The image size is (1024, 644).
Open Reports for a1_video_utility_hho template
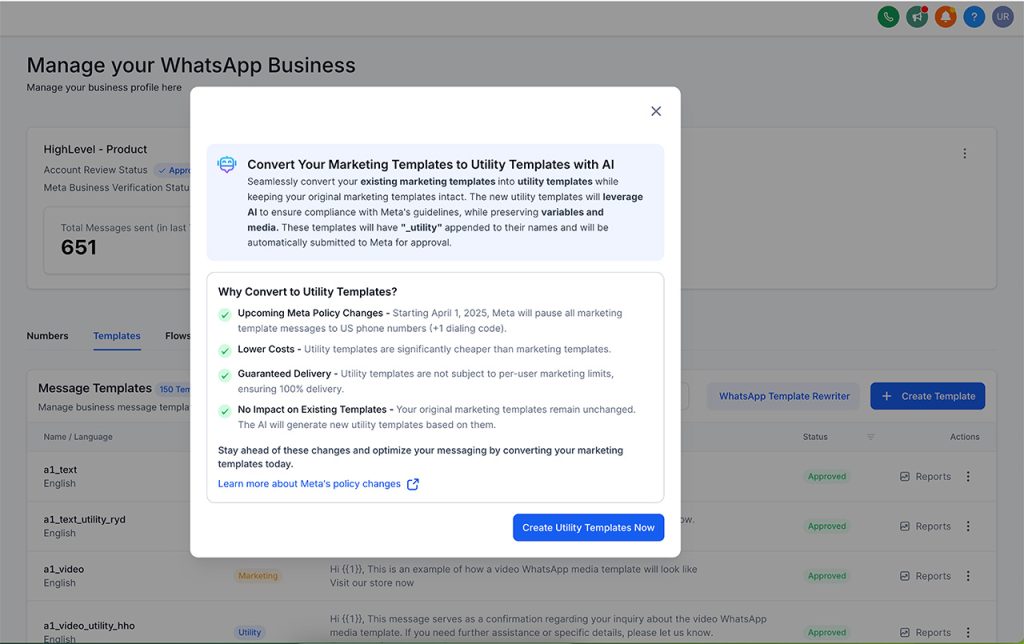click(925, 632)
